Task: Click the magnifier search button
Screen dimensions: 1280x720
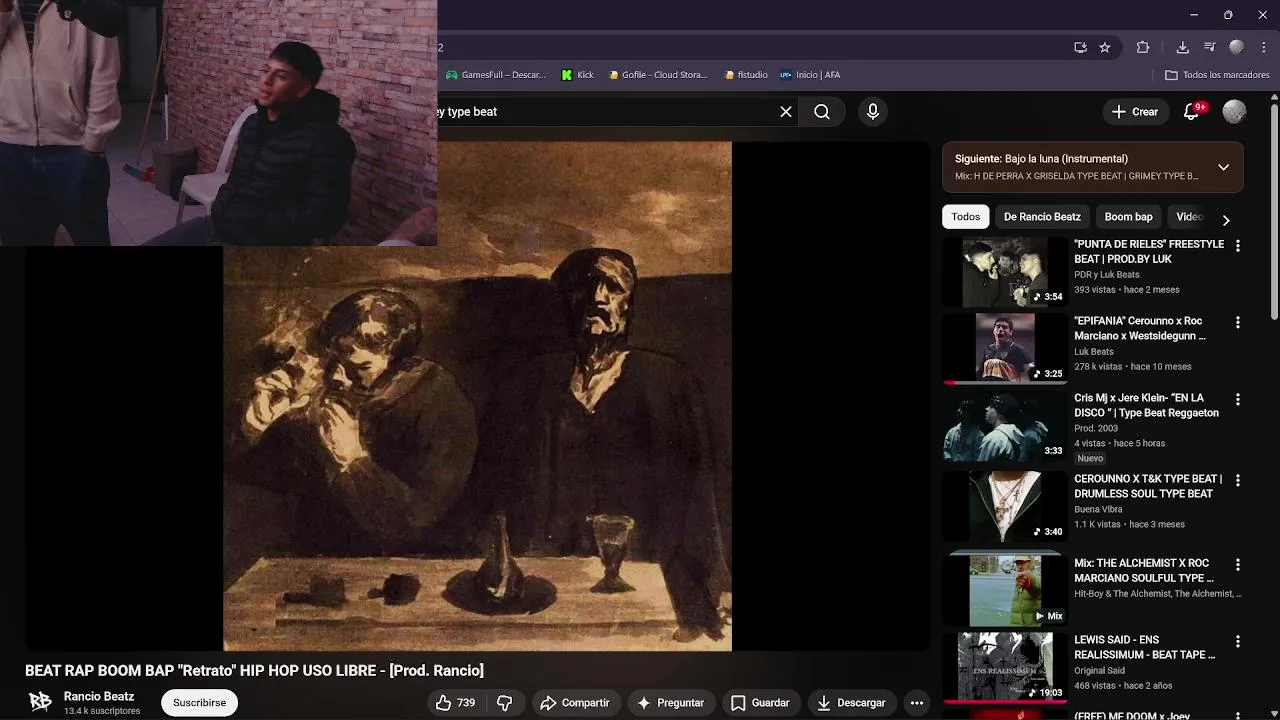Action: [822, 112]
